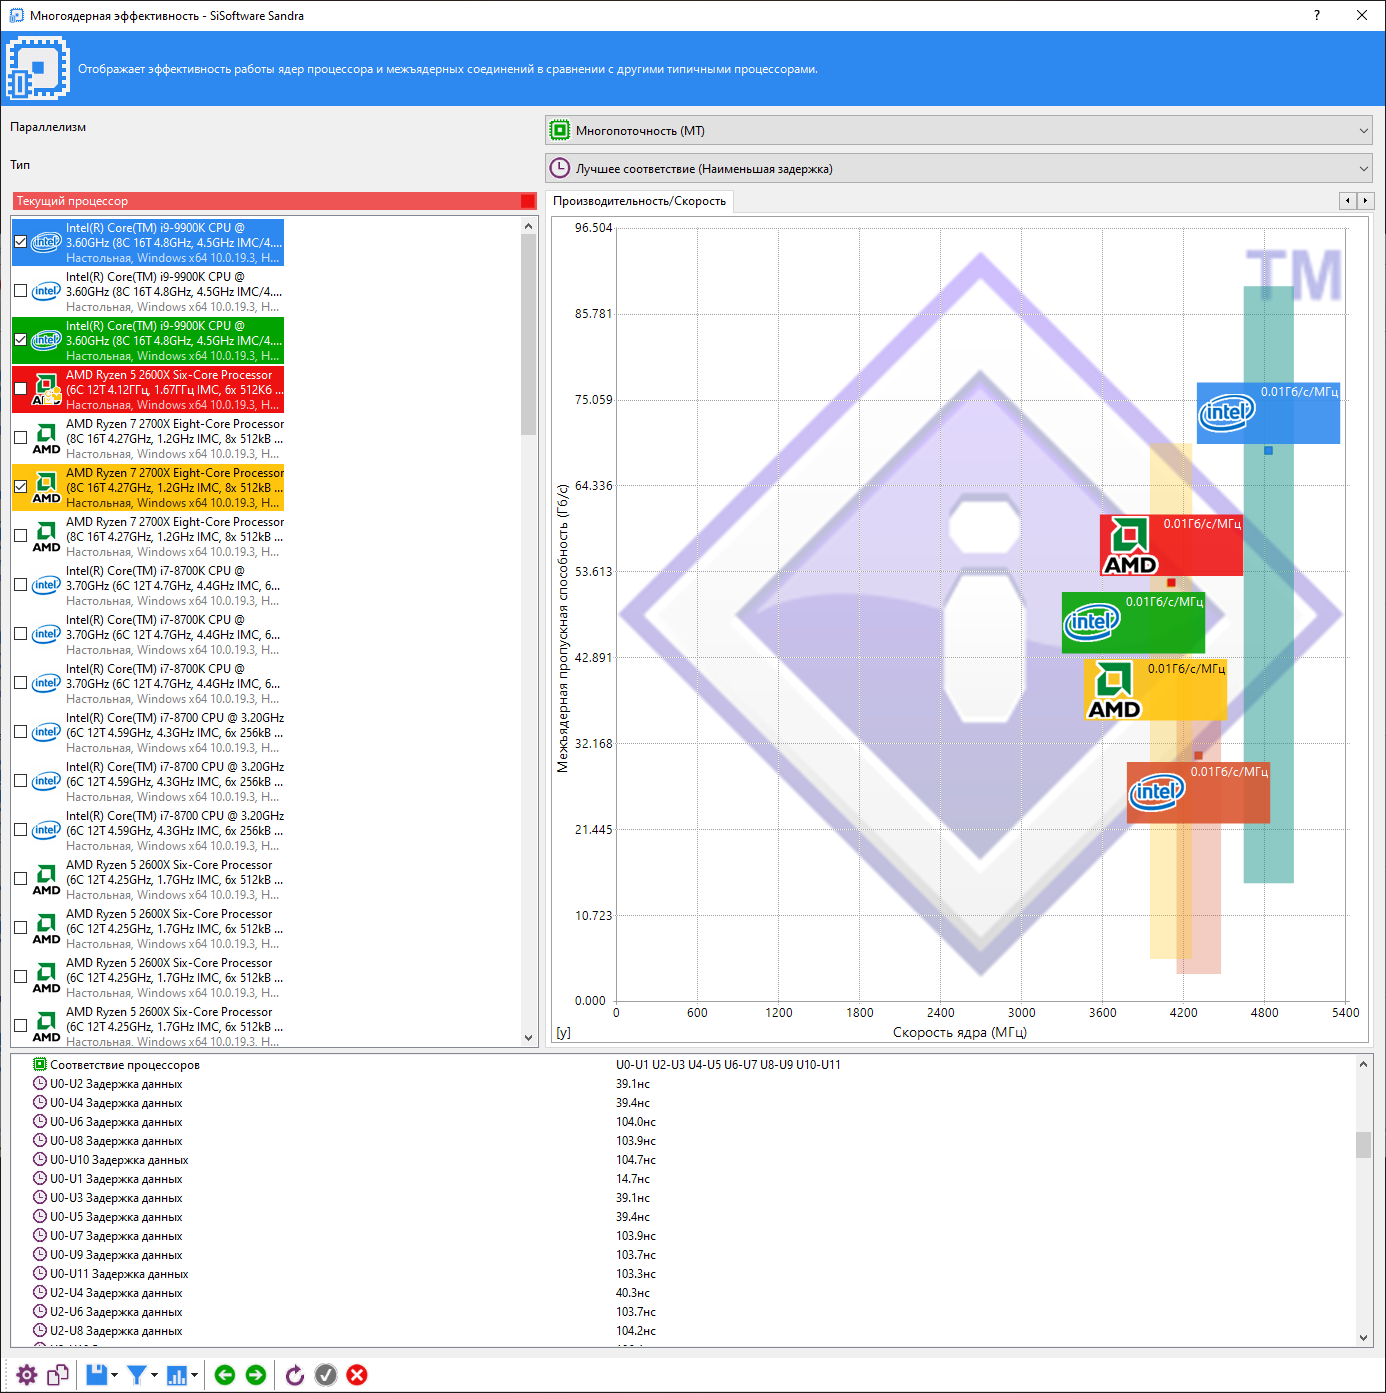This screenshot has height=1393, width=1386.
Task: Click the green Intel label on the chart
Action: (x=1133, y=623)
